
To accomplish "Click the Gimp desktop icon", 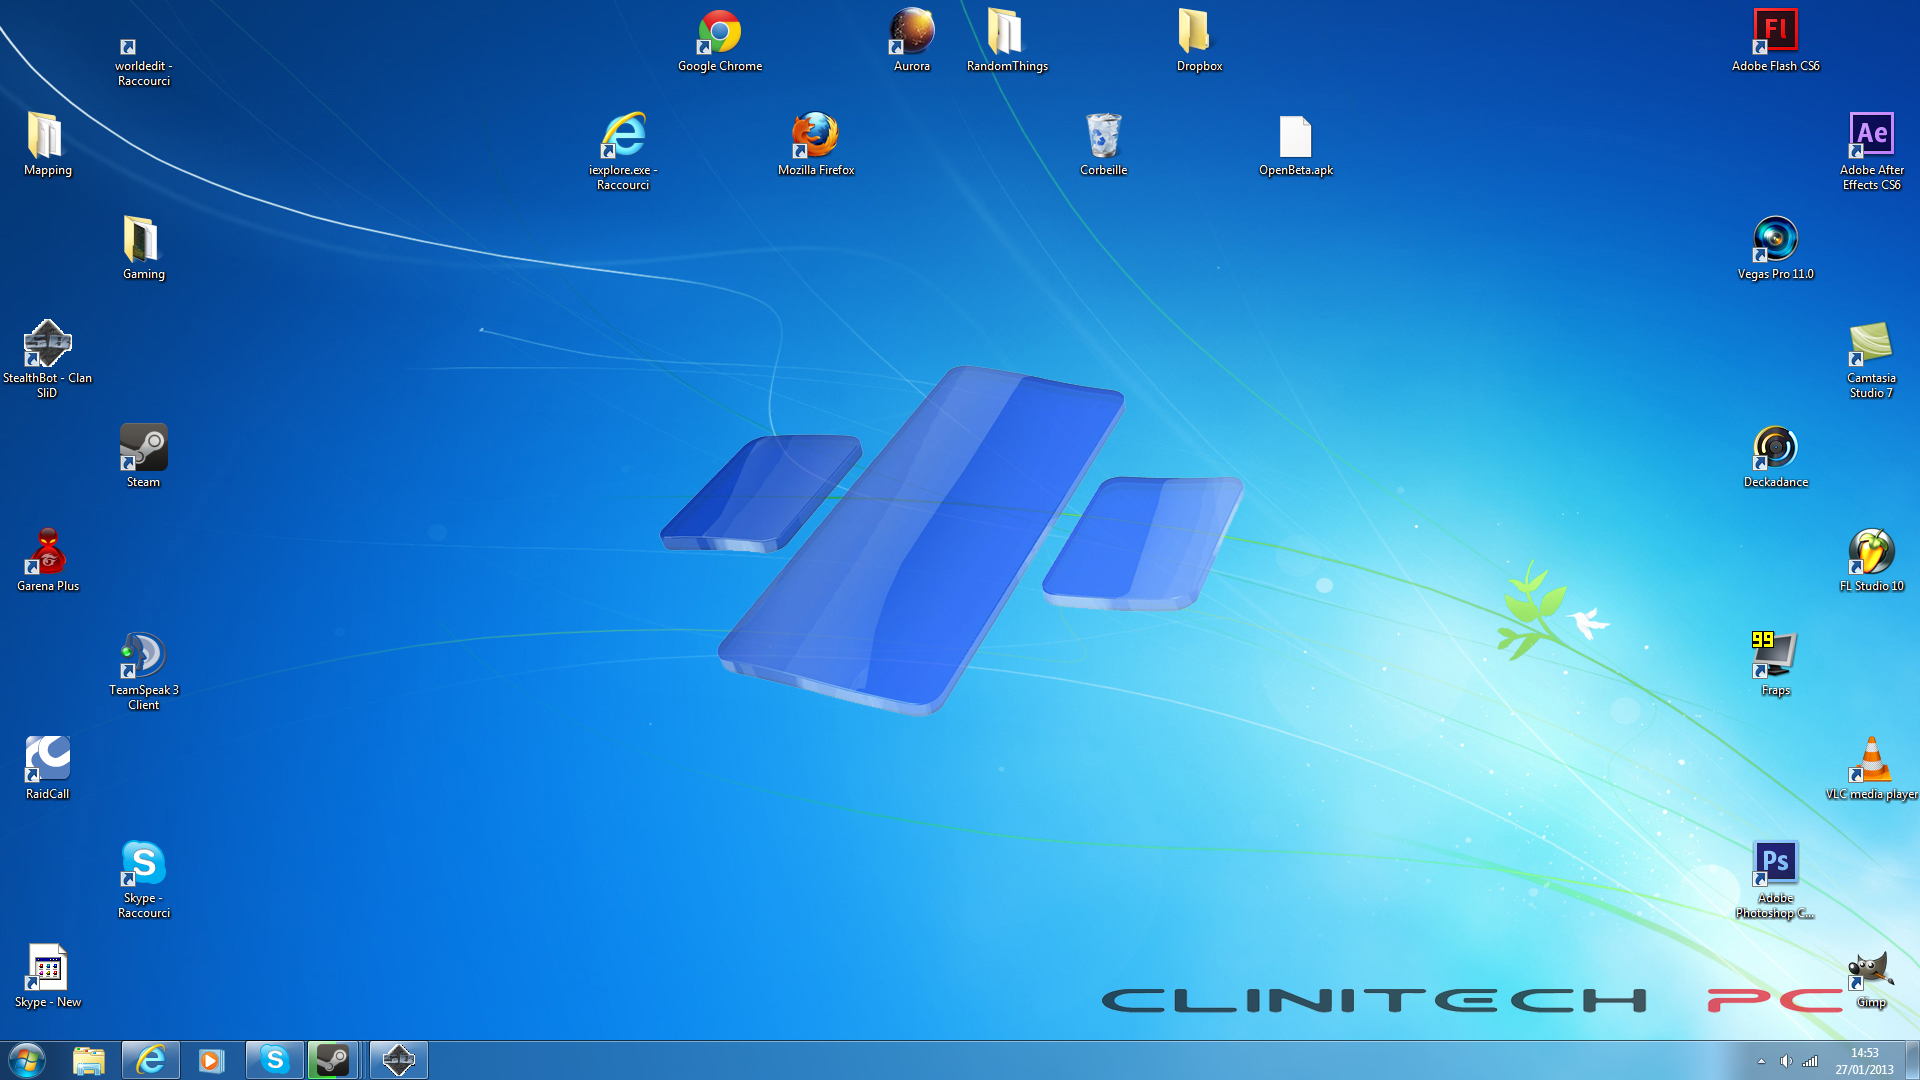I will click(1871, 979).
